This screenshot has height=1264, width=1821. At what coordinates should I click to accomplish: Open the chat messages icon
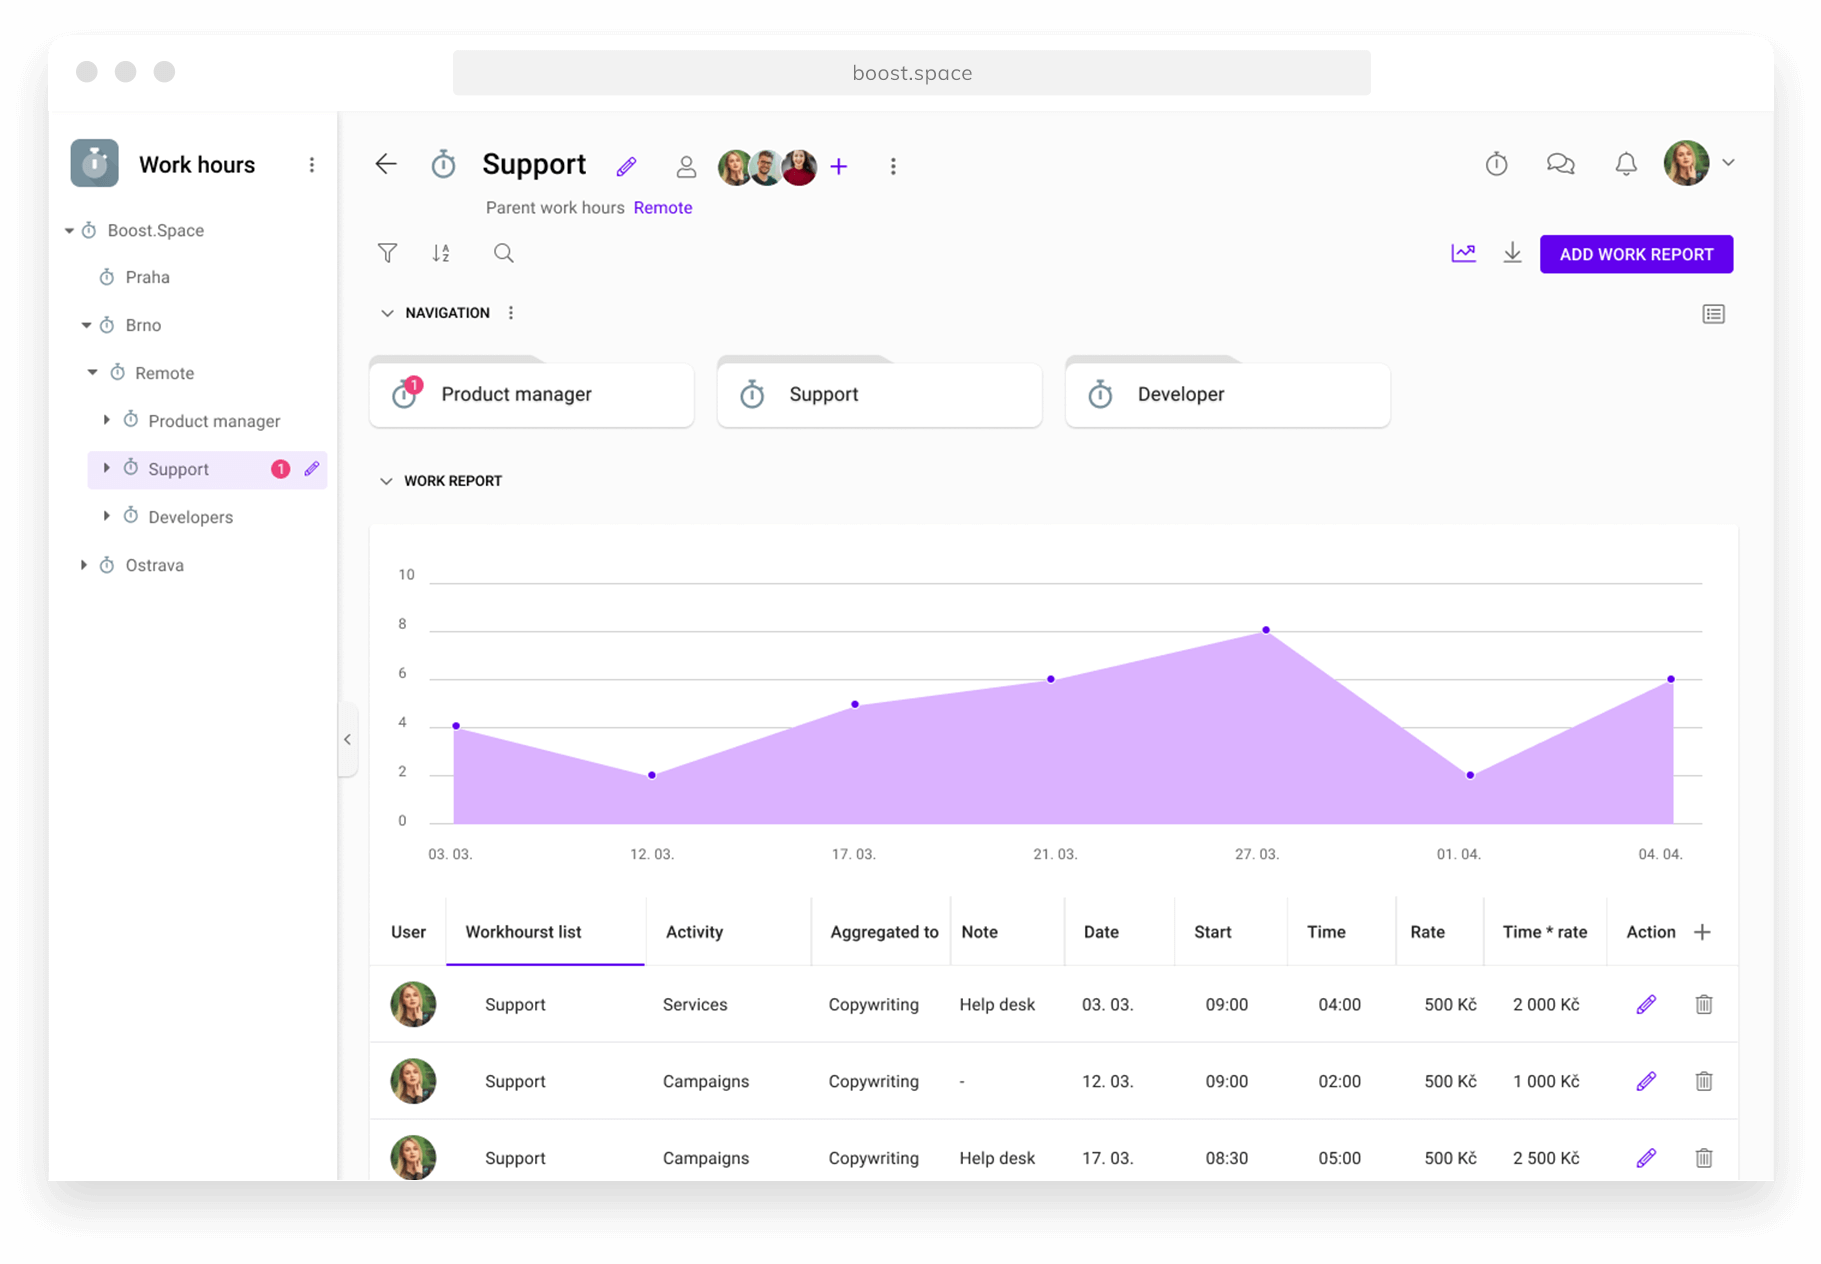point(1560,163)
